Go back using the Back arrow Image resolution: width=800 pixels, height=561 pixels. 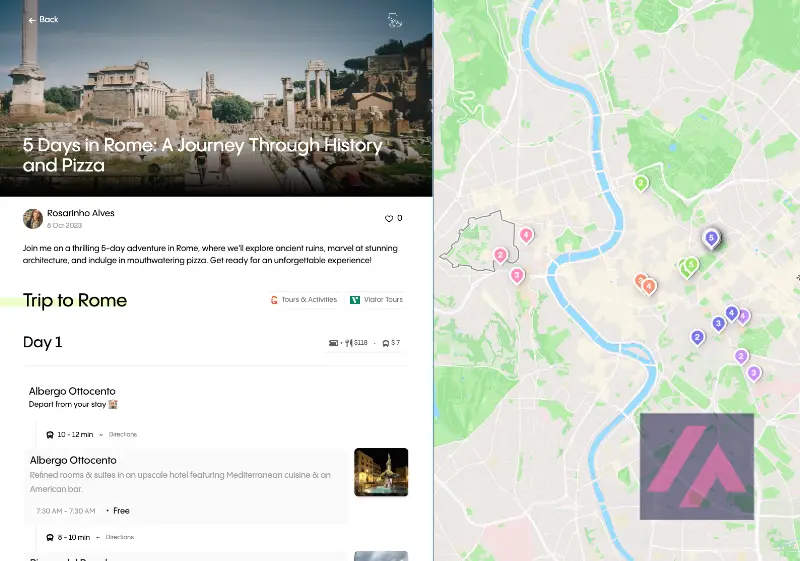(x=43, y=19)
